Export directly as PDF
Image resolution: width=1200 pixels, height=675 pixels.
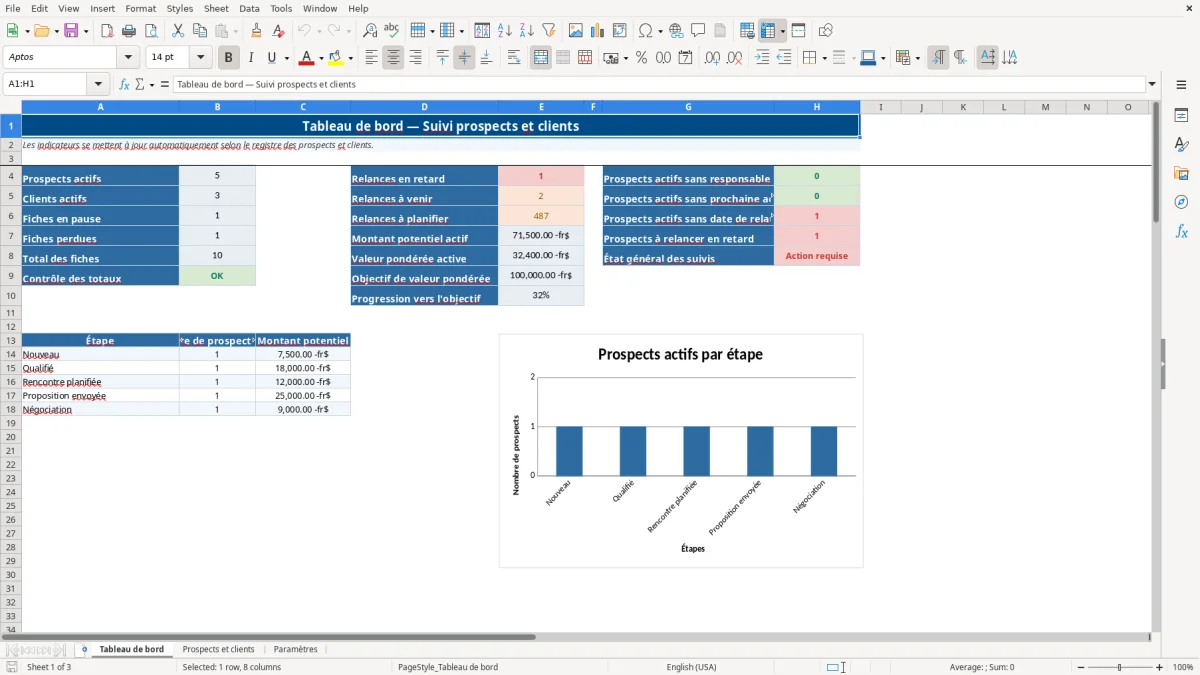click(x=107, y=31)
